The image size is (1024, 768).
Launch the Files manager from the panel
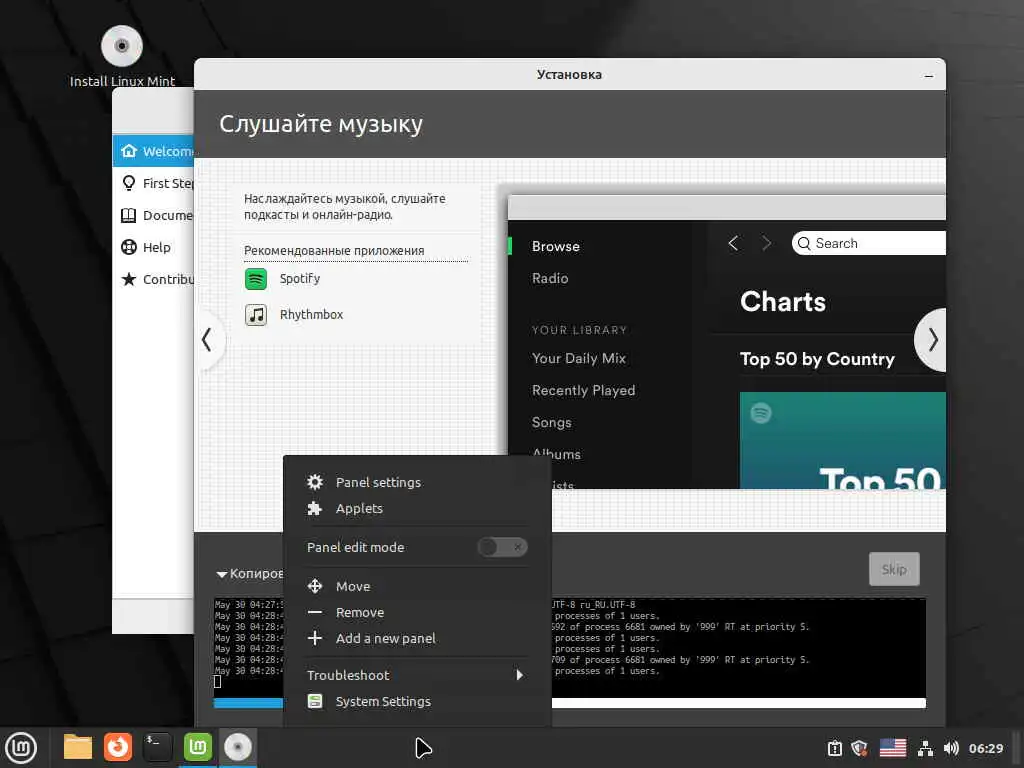coord(78,747)
